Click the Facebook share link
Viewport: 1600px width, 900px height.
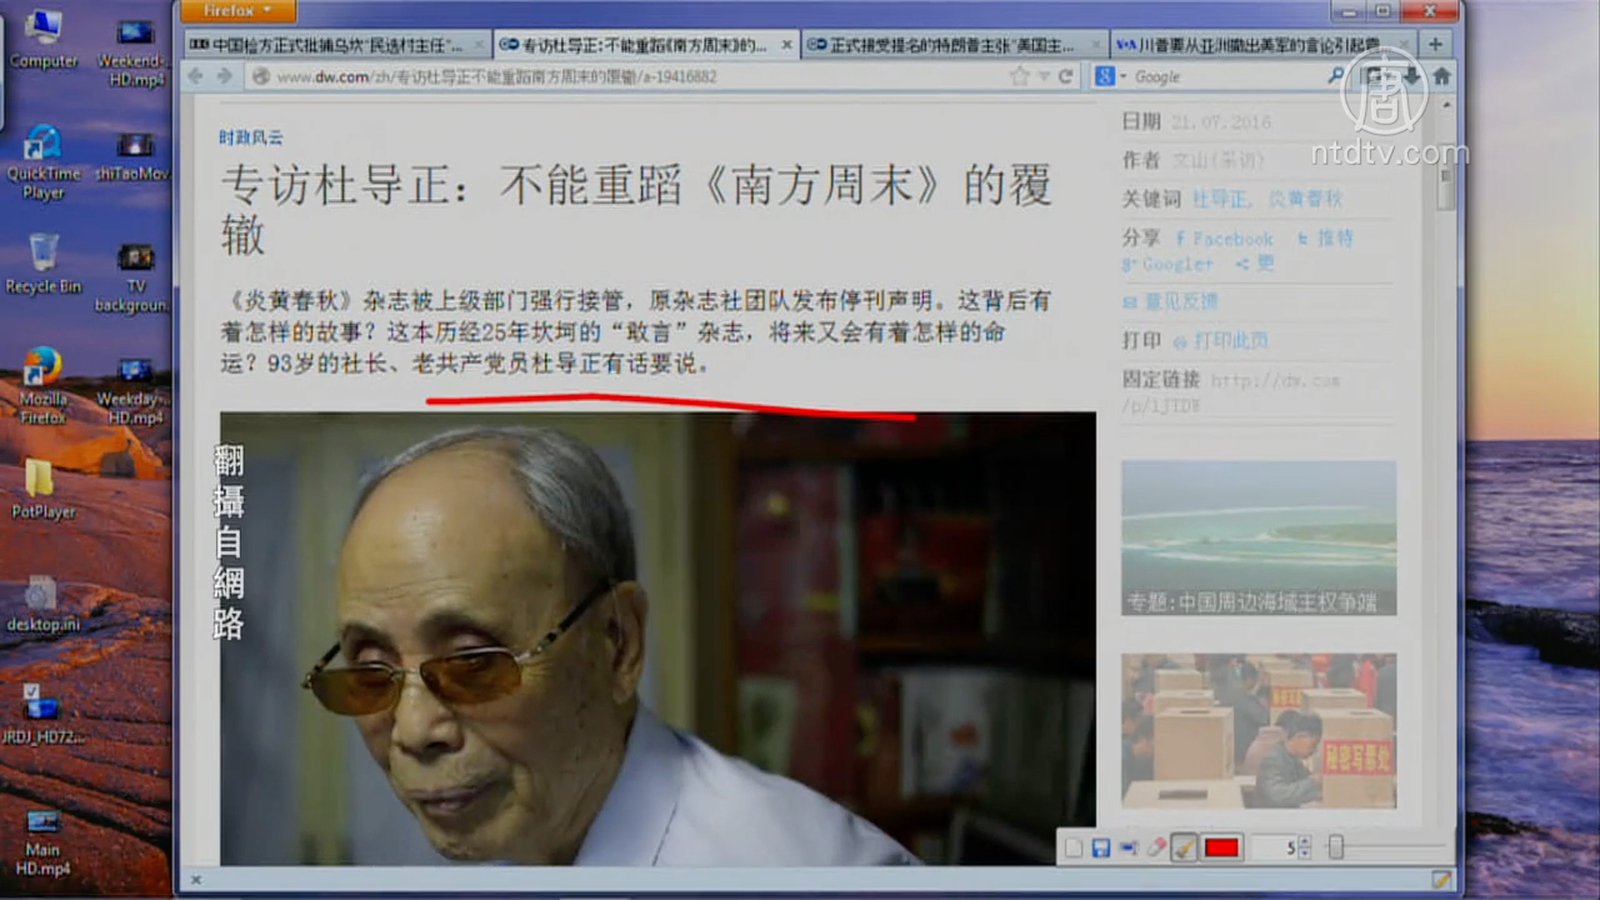(x=1225, y=239)
